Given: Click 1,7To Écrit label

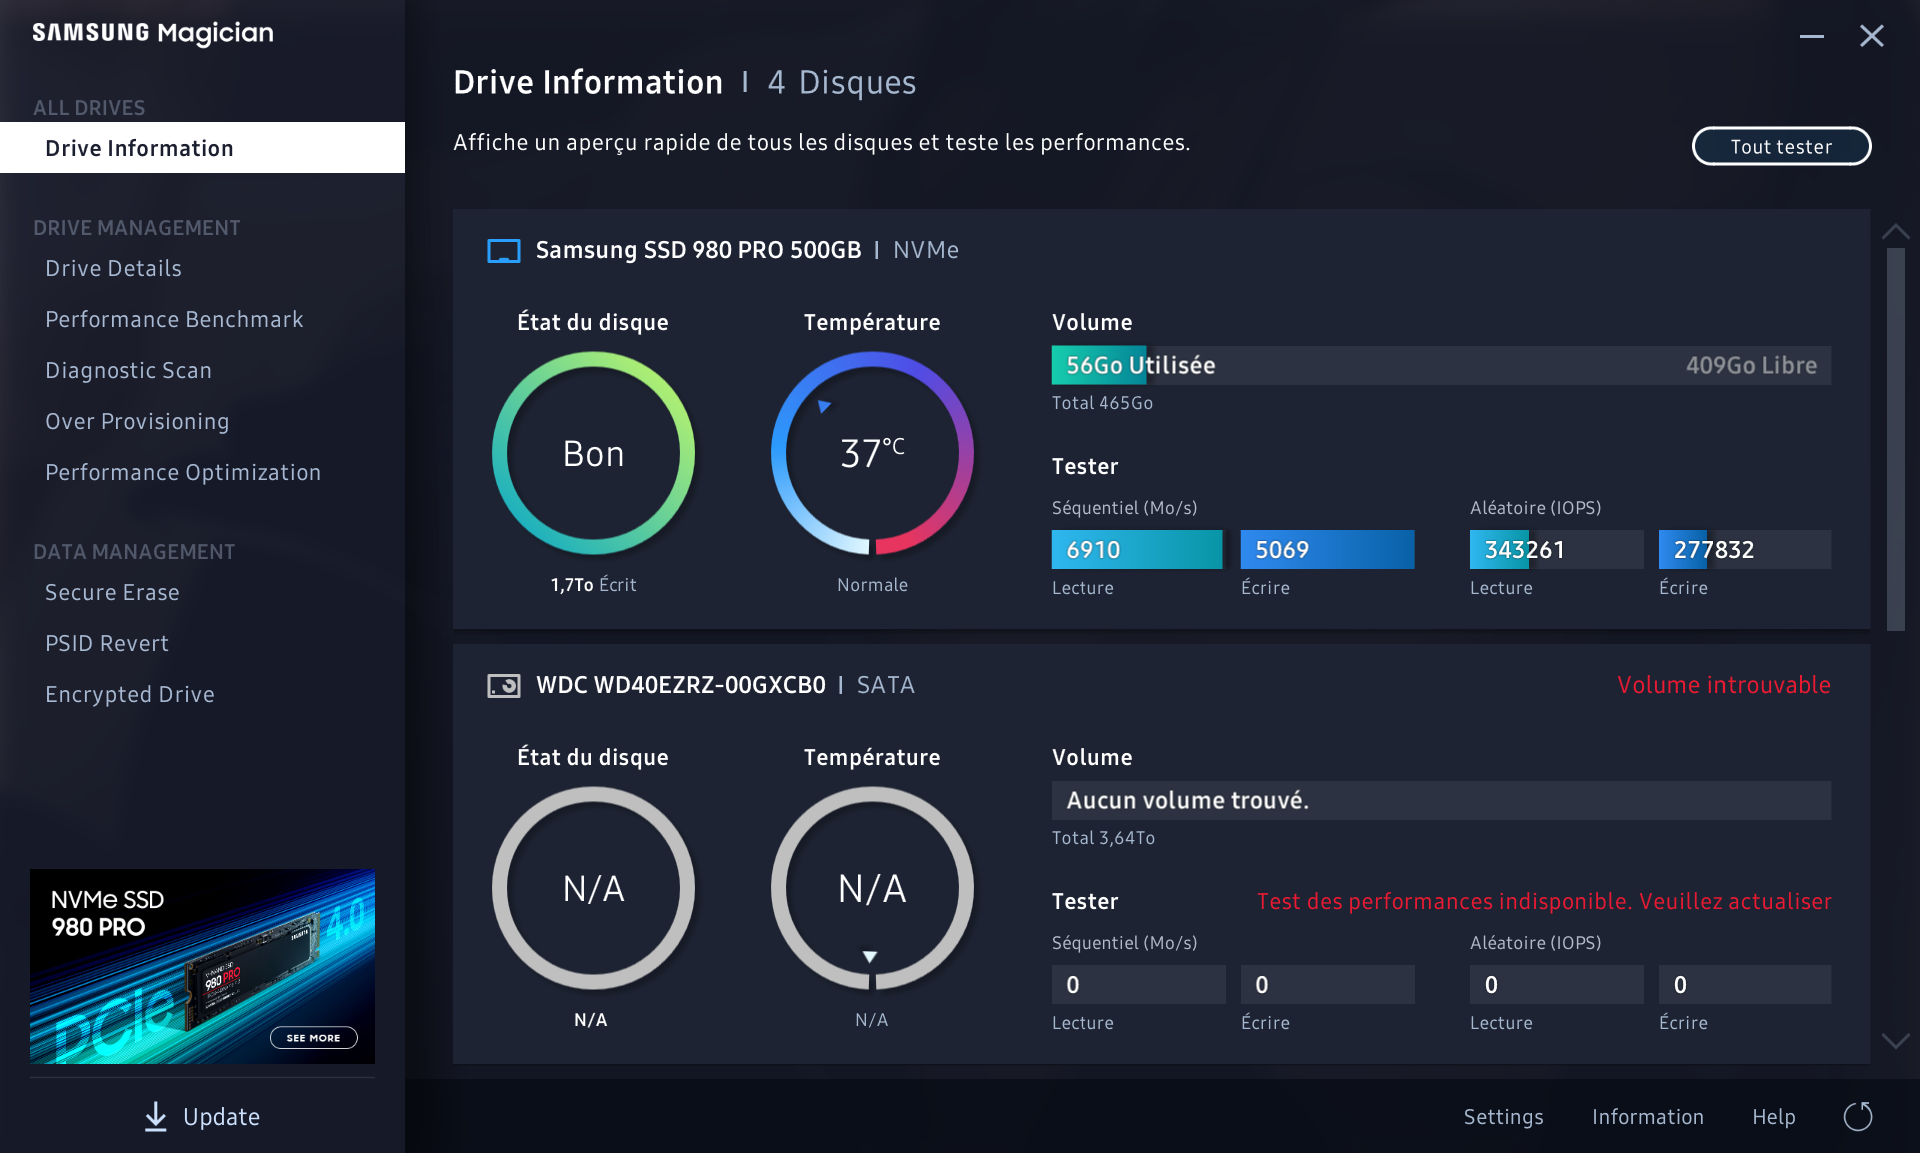Looking at the screenshot, I should tap(593, 585).
